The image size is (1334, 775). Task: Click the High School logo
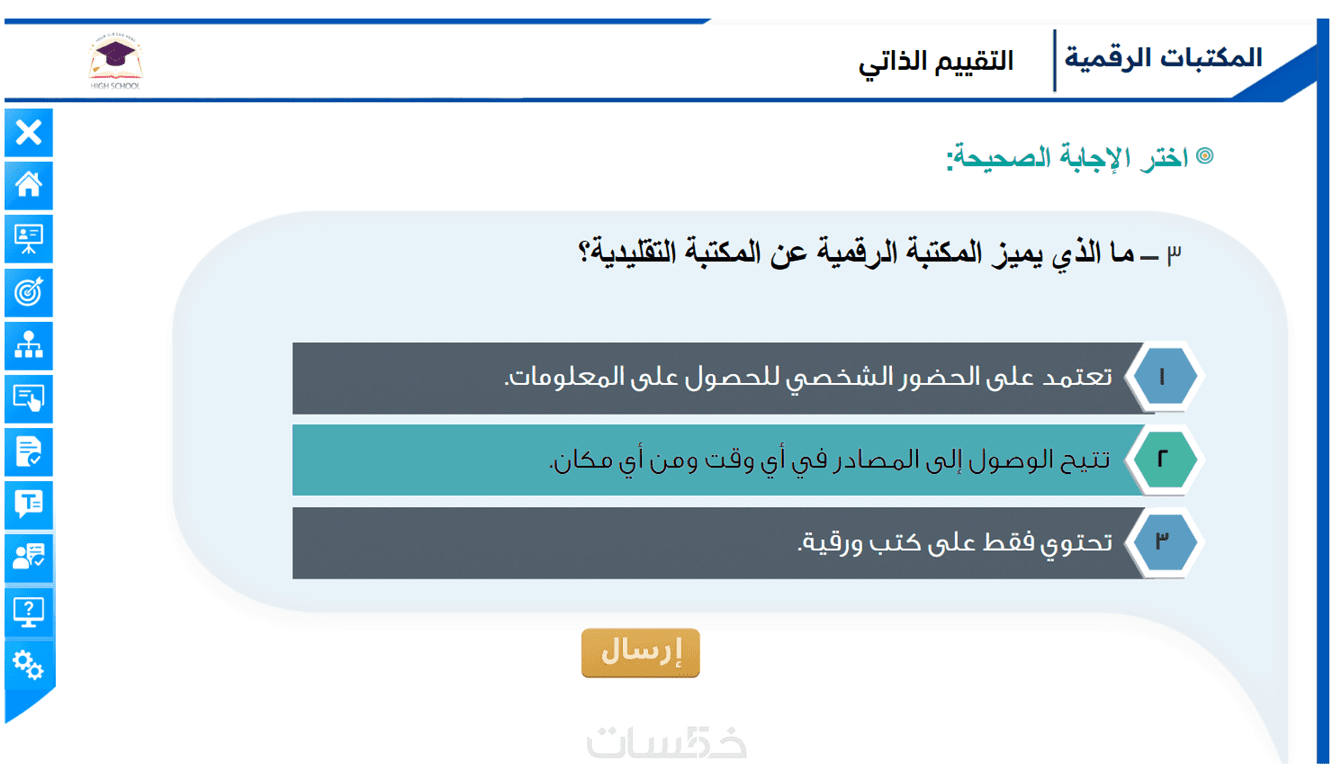pos(116,62)
